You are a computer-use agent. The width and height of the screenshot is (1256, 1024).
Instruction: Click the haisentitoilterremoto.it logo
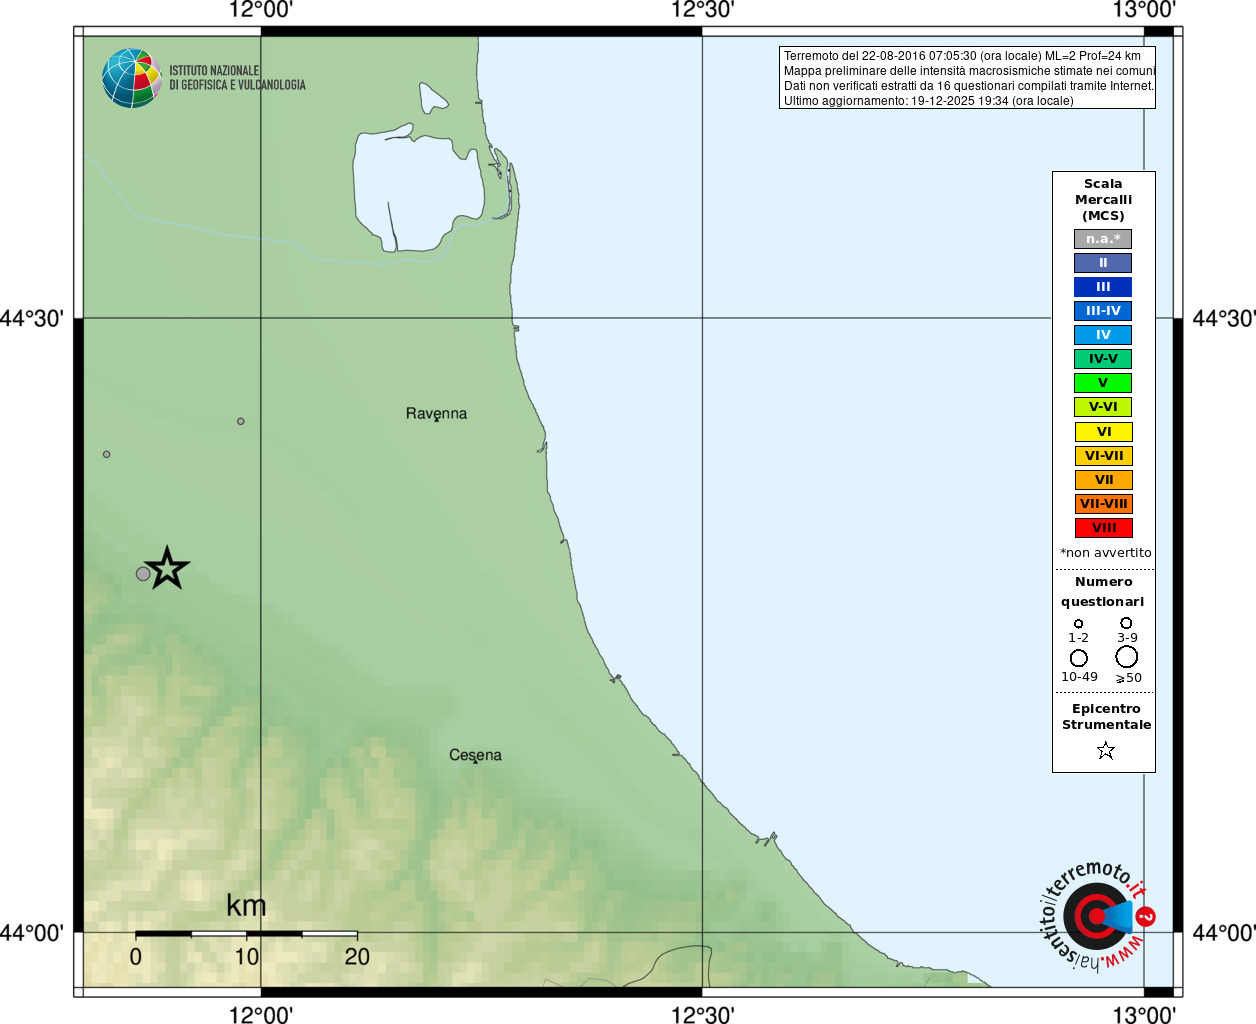tap(1097, 915)
